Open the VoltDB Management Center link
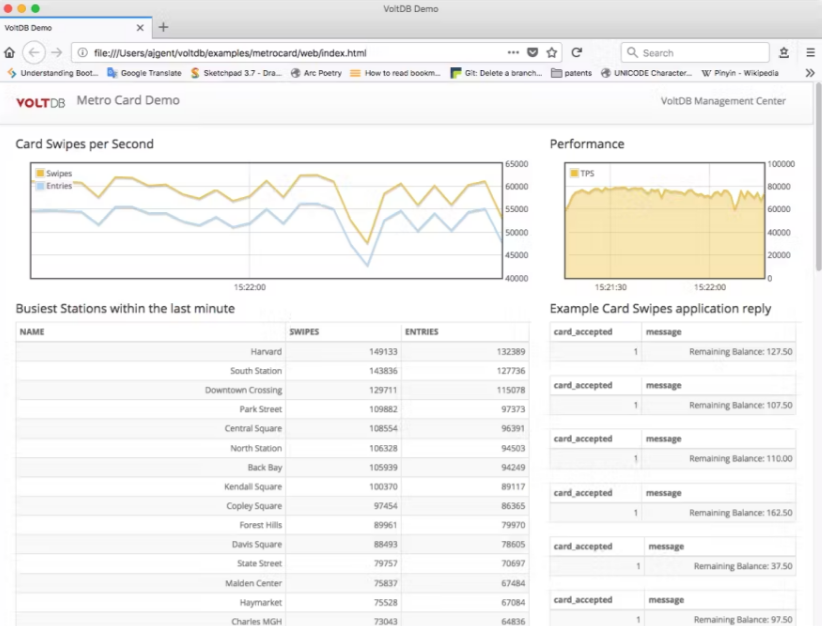822x626 pixels. click(723, 101)
